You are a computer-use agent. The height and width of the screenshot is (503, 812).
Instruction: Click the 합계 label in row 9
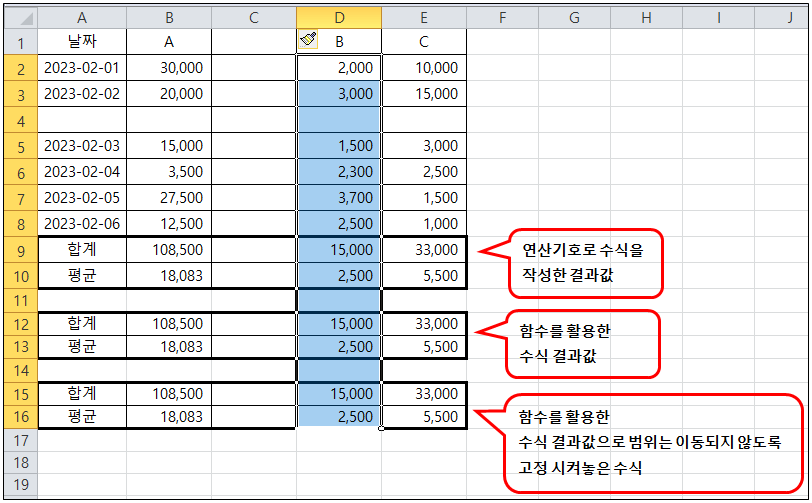pyautogui.click(x=82, y=250)
